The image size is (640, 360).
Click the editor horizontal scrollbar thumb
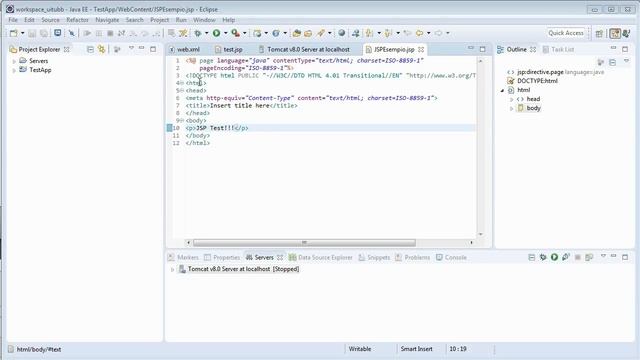click(304, 242)
